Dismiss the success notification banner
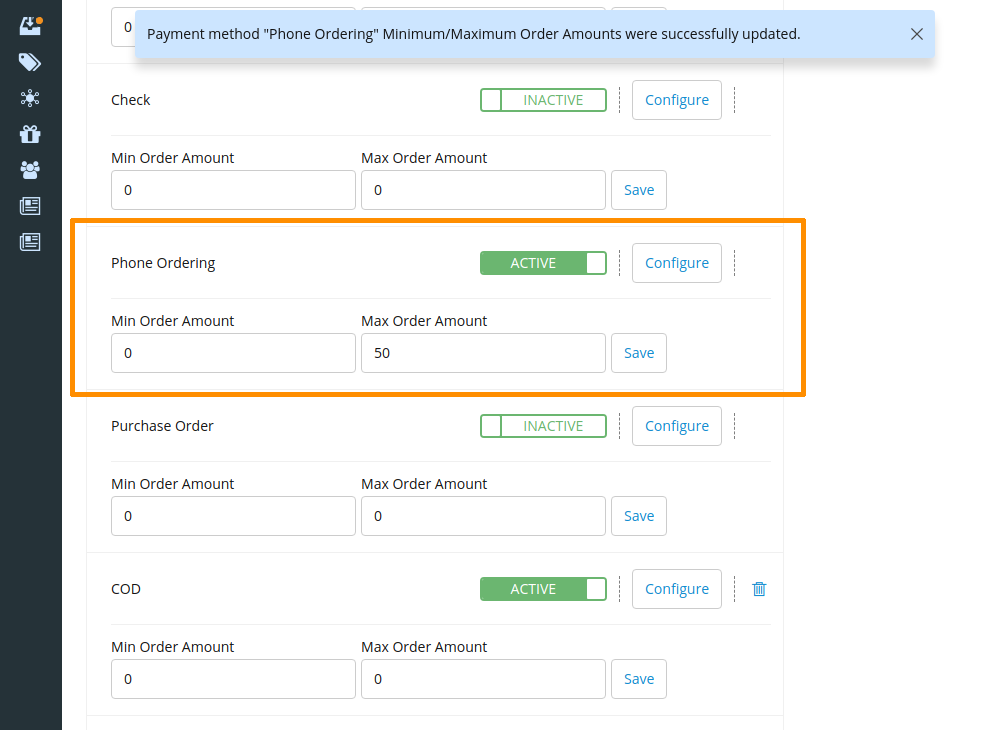Viewport: 983px width, 730px height. point(916,34)
